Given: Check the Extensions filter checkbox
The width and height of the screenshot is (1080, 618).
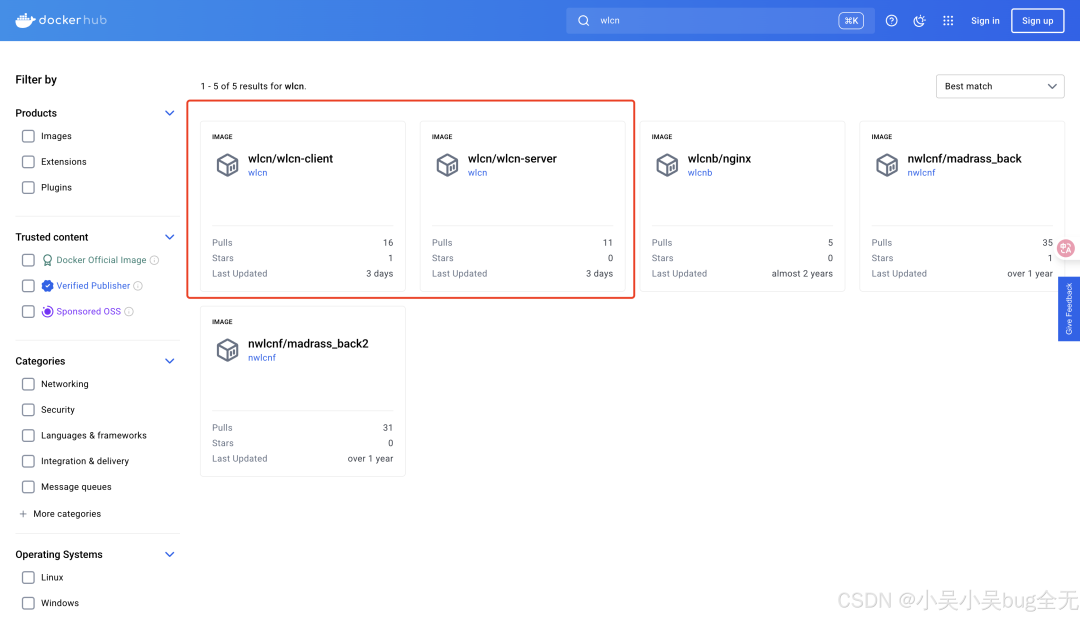Looking at the screenshot, I should (28, 162).
